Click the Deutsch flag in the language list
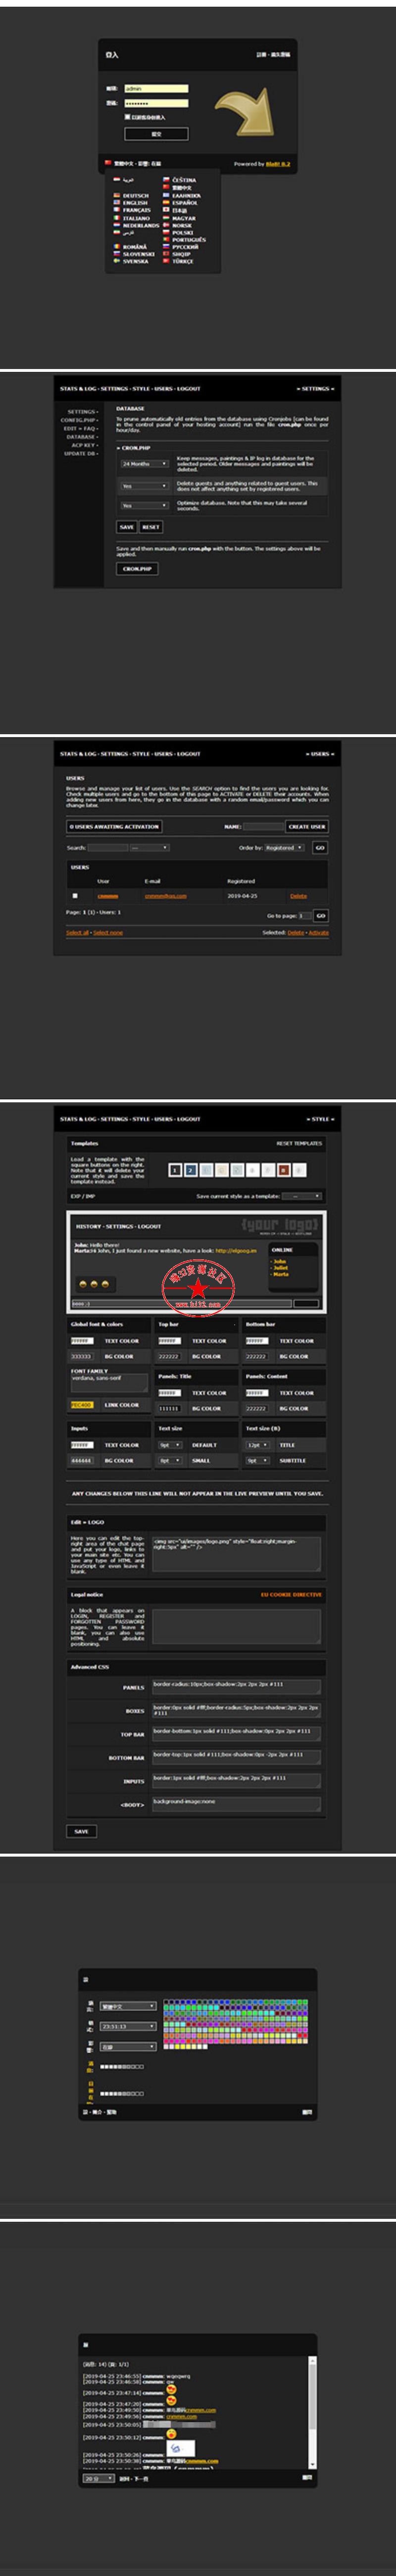 (117, 196)
